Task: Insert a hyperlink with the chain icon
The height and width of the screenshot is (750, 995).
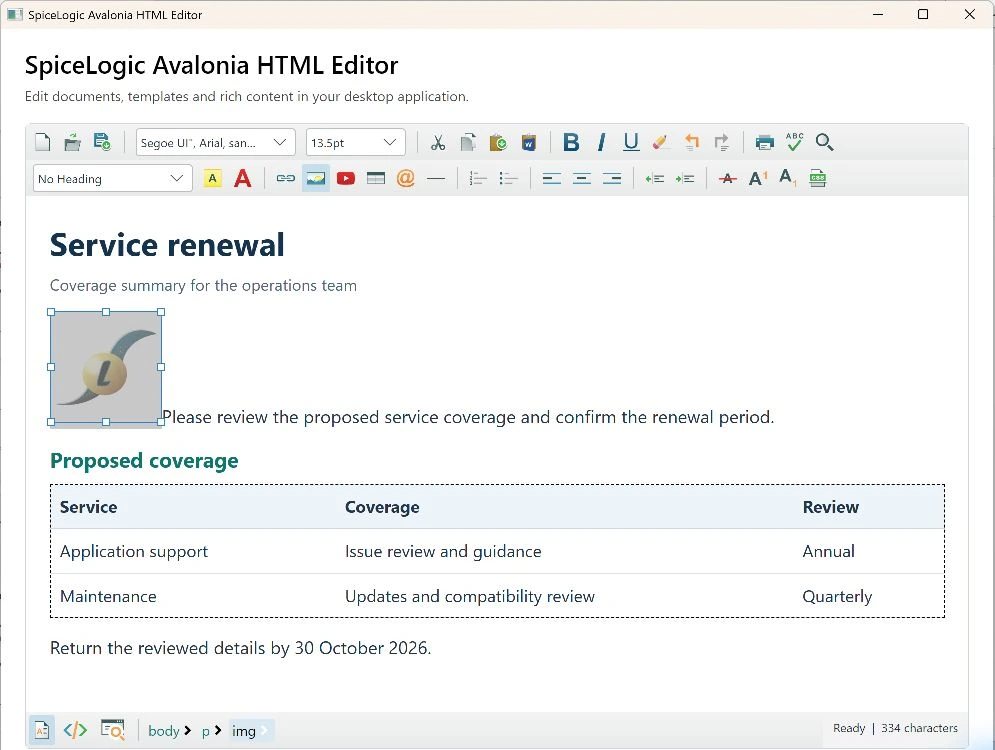Action: tap(286, 178)
